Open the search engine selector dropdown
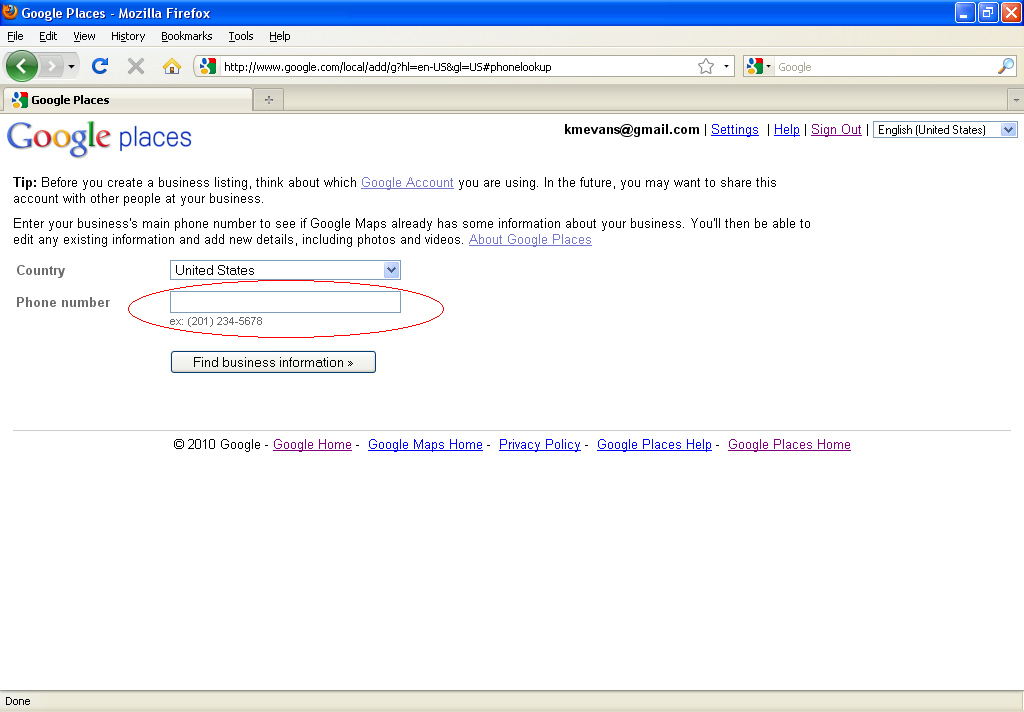1024x712 pixels. pyautogui.click(x=759, y=66)
